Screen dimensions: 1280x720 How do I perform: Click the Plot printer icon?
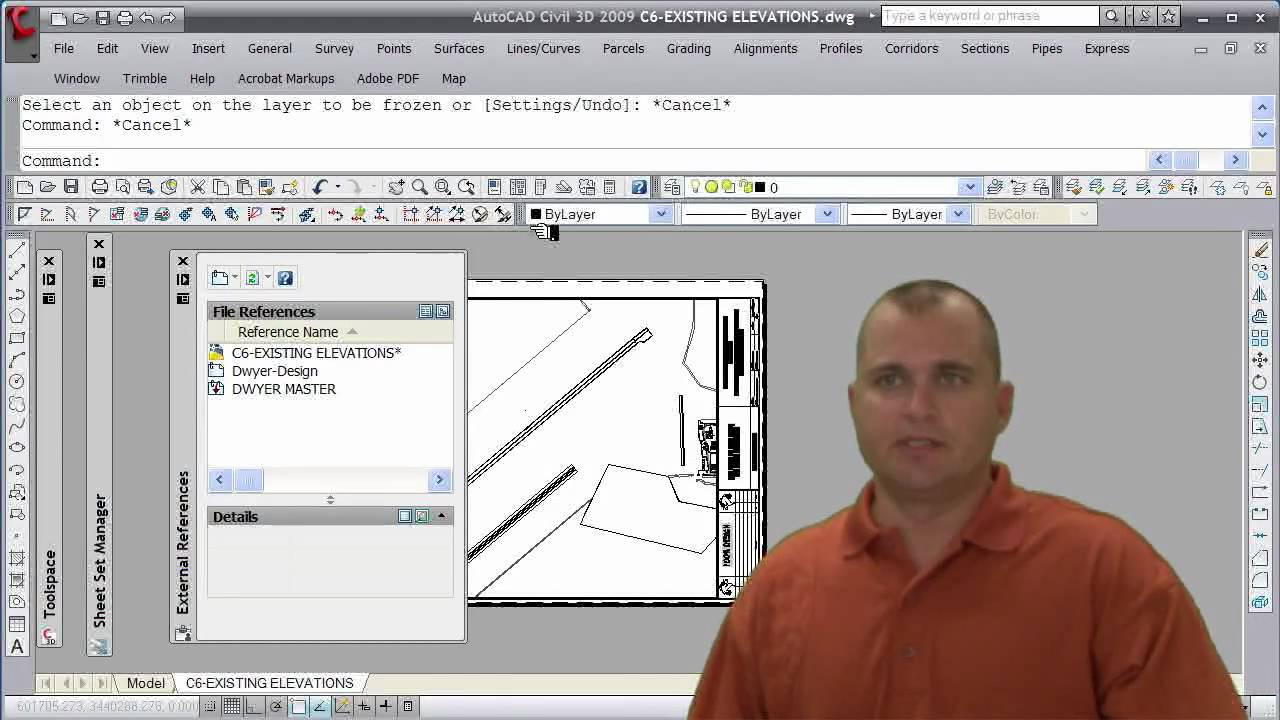tap(100, 187)
